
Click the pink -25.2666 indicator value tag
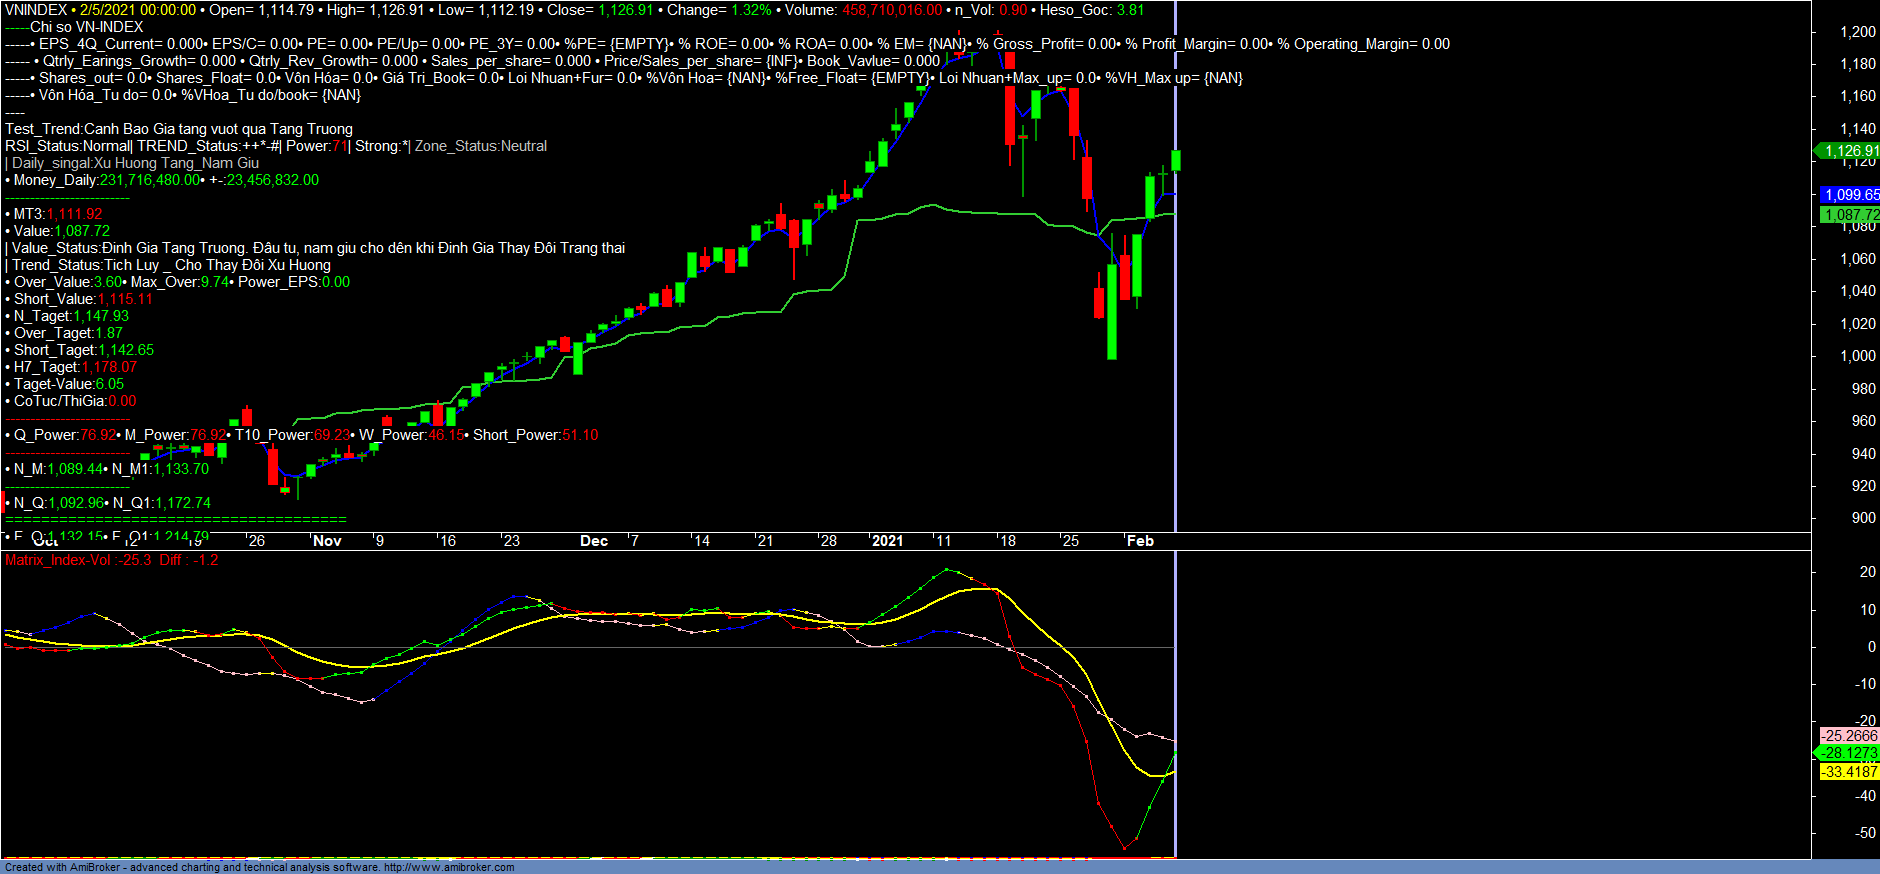tap(1848, 736)
